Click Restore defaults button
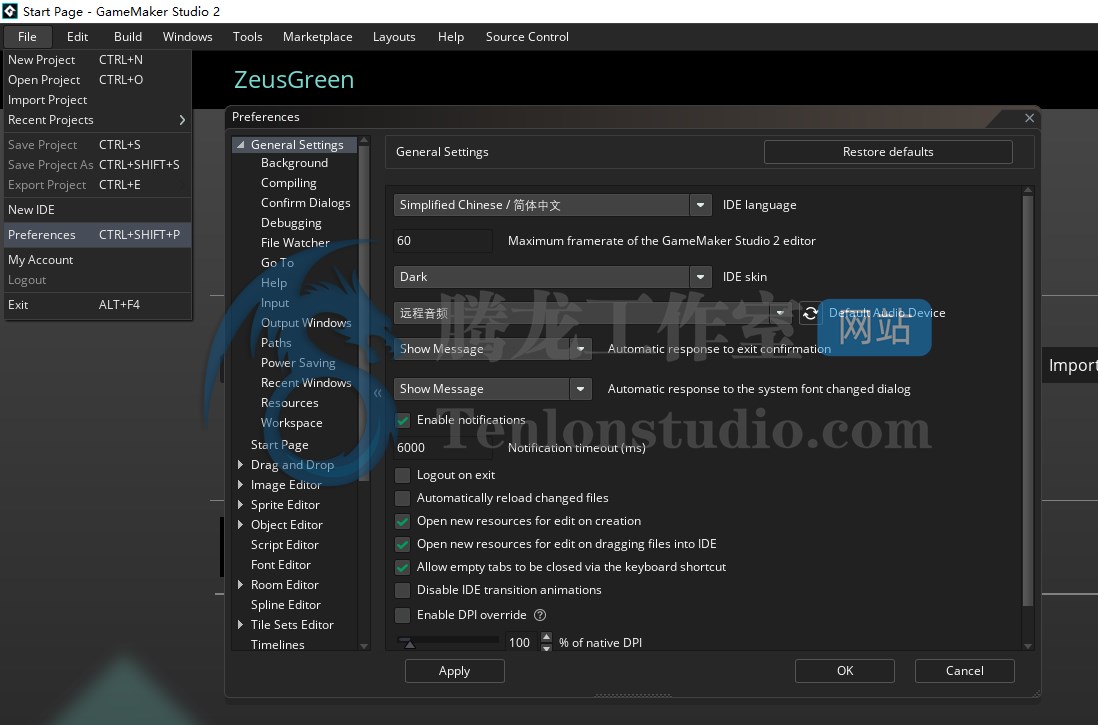 coord(888,152)
